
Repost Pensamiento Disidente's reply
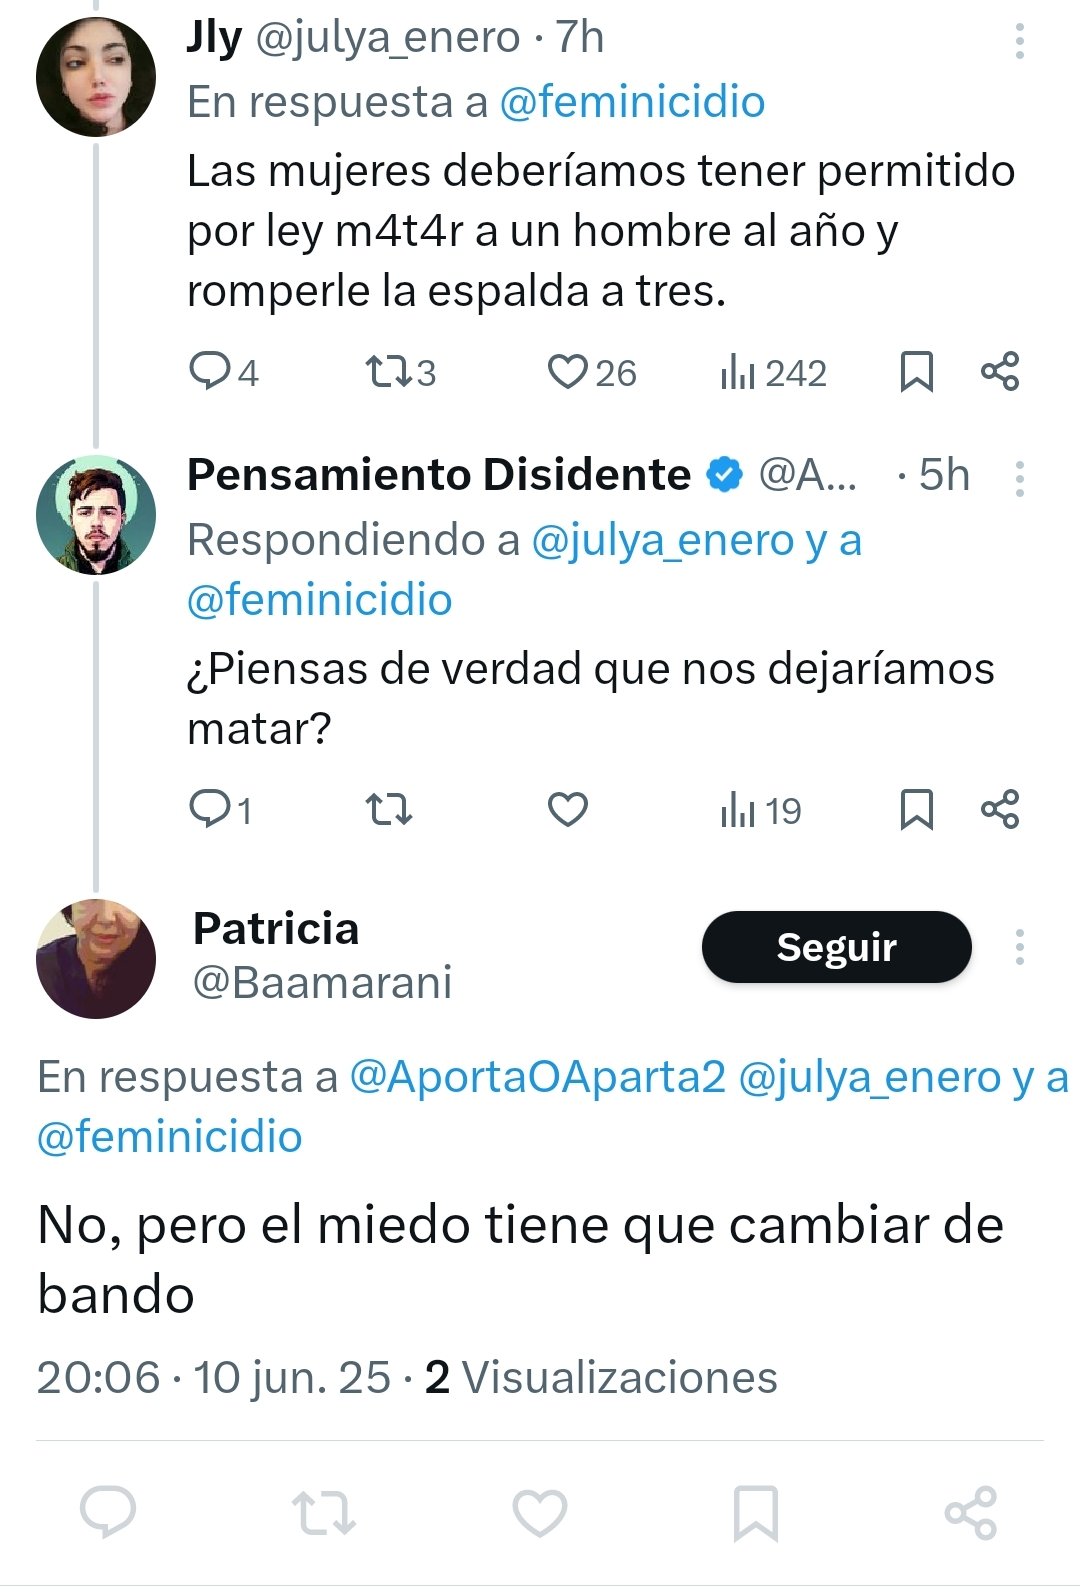[388, 810]
